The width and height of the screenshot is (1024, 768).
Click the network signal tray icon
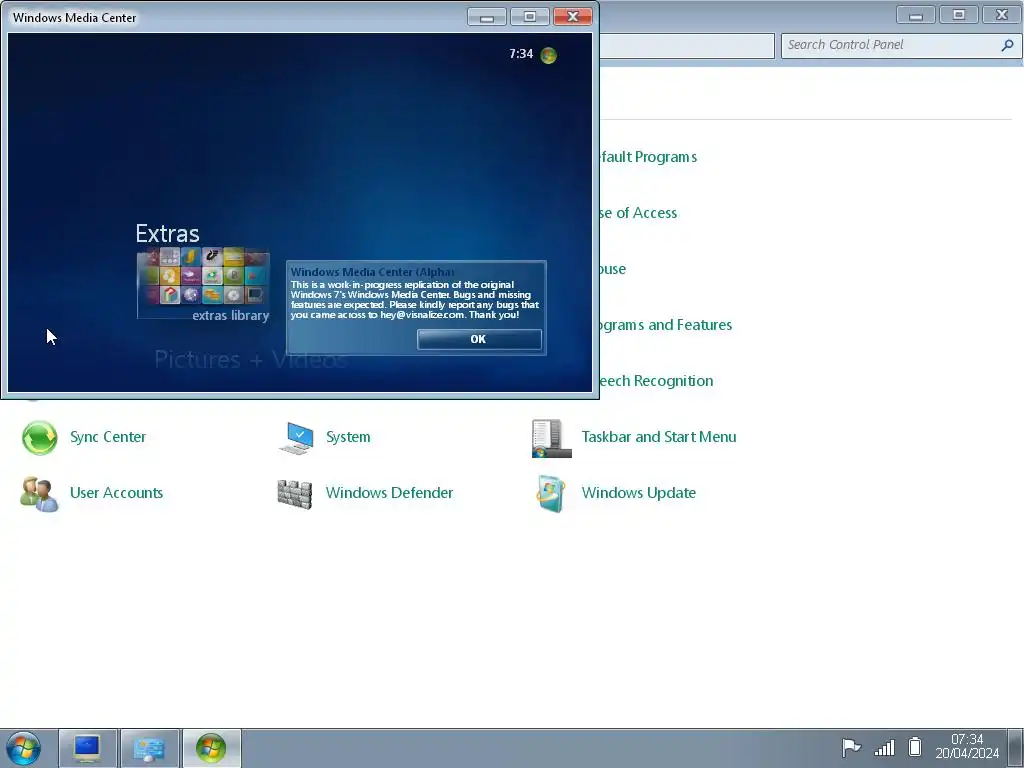pyautogui.click(x=884, y=748)
